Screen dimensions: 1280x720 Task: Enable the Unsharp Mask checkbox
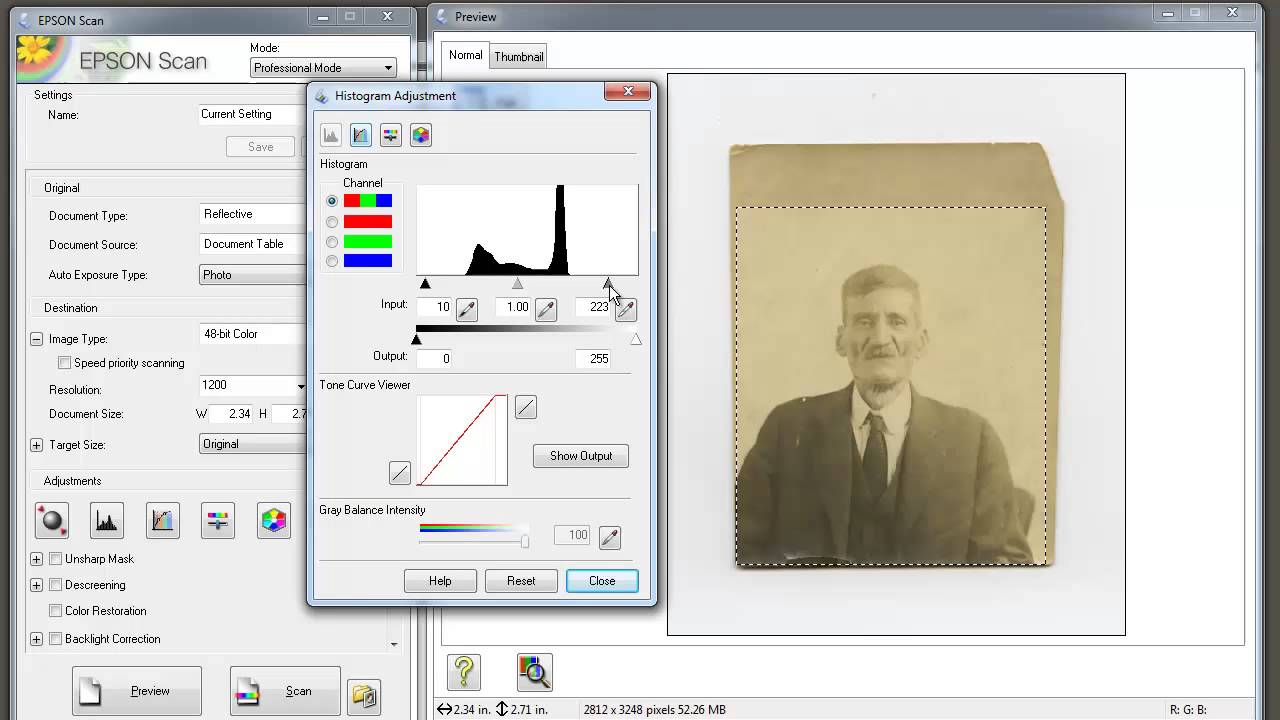[56, 559]
